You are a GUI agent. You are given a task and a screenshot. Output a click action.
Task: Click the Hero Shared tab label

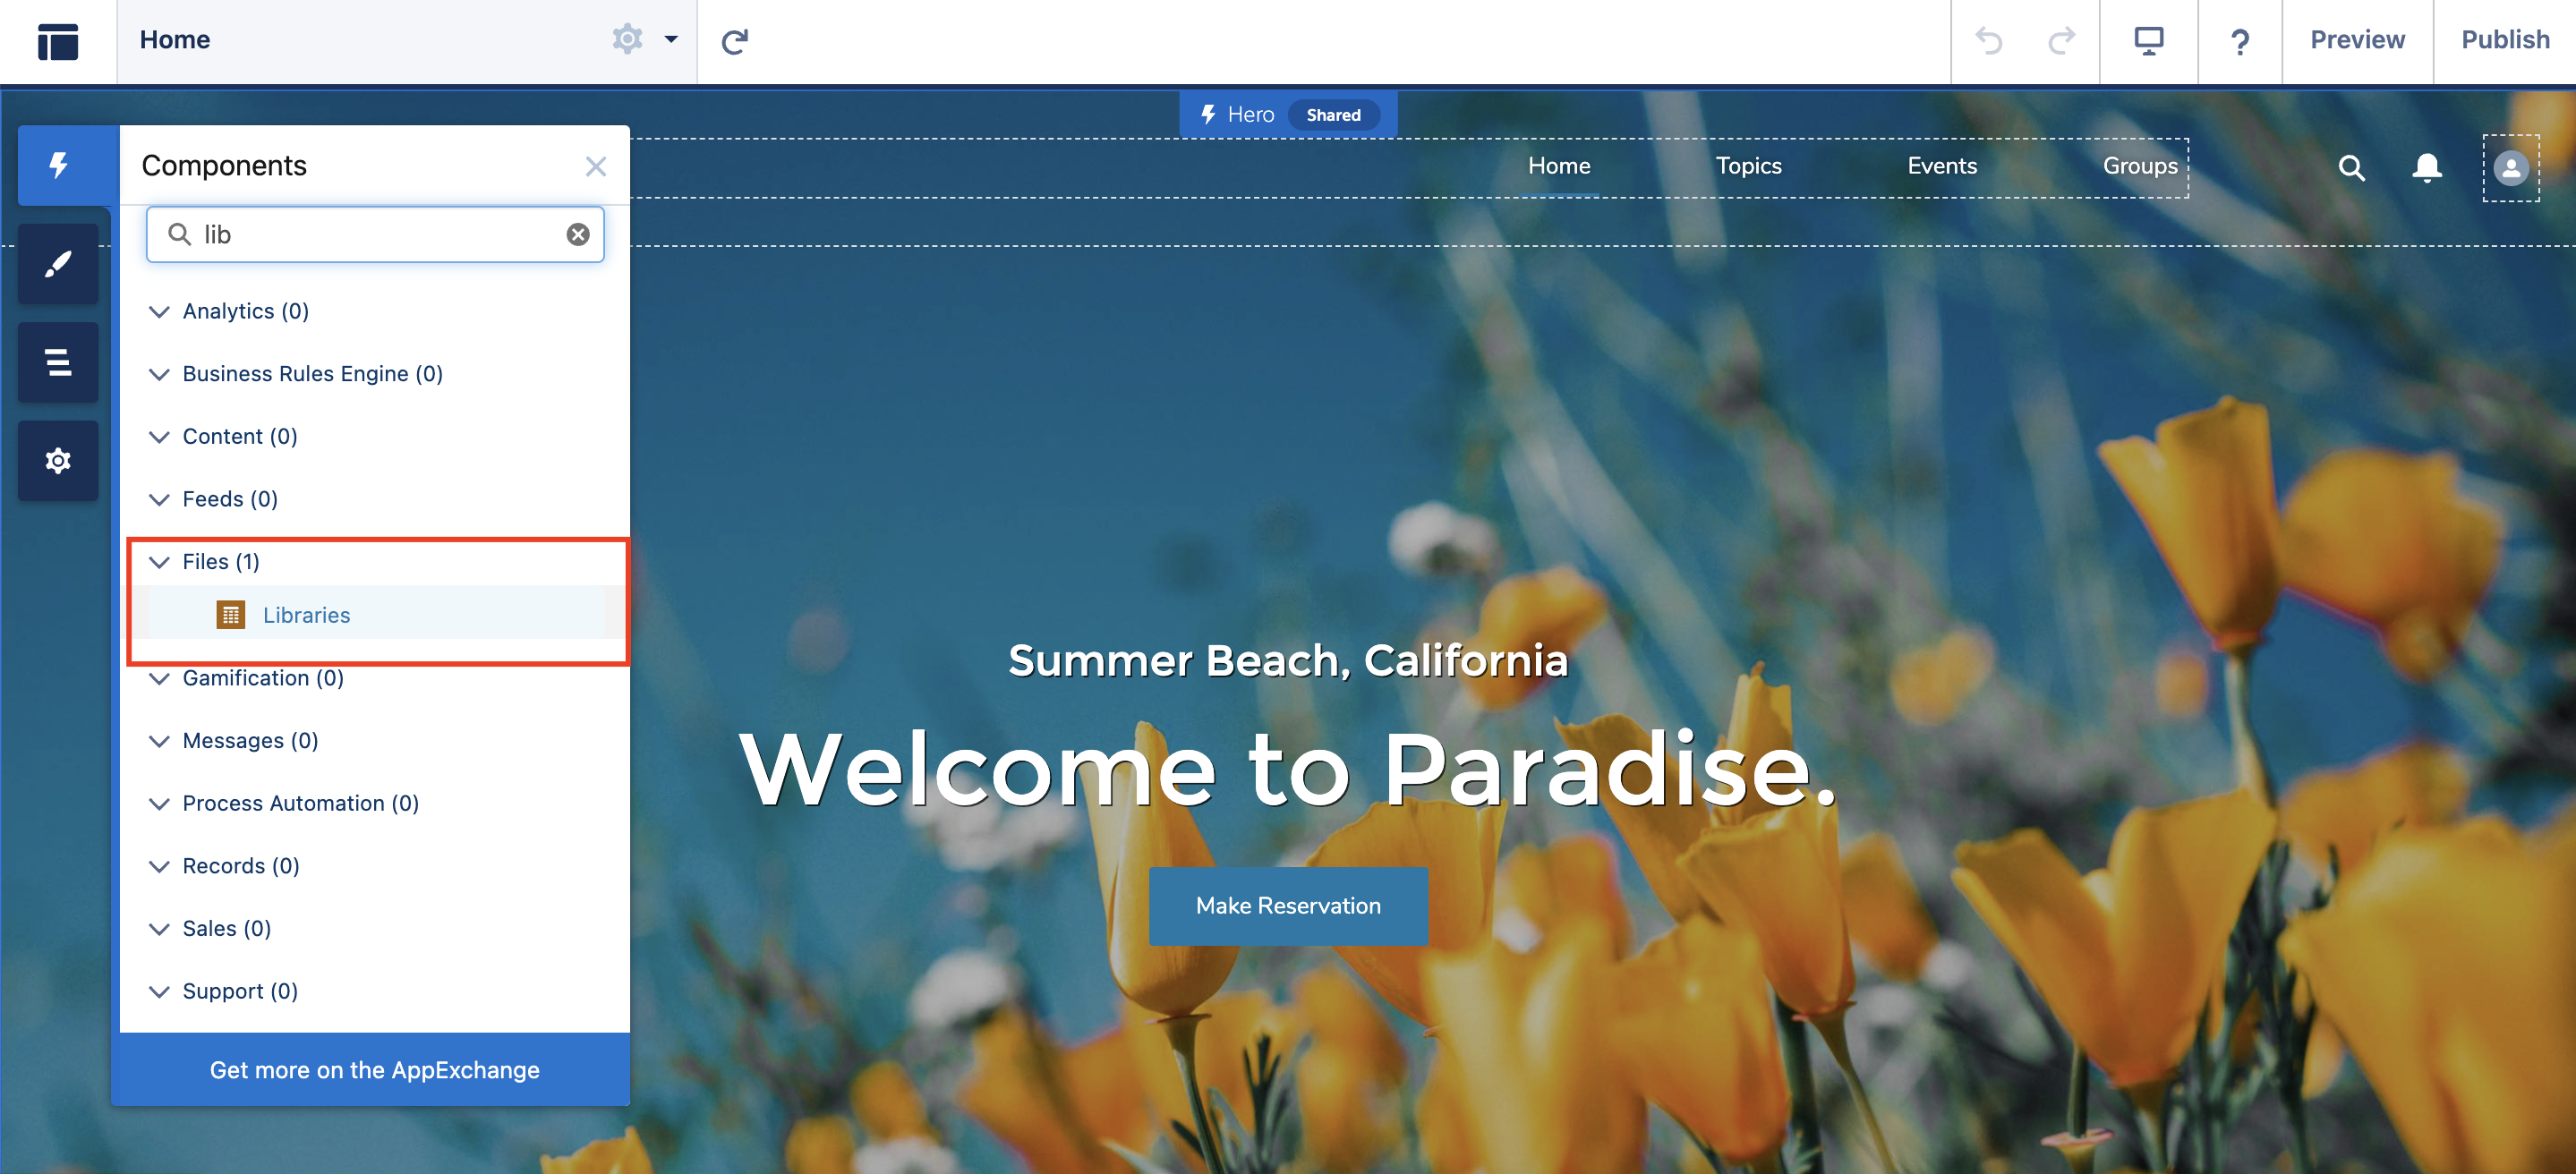tap(1286, 114)
